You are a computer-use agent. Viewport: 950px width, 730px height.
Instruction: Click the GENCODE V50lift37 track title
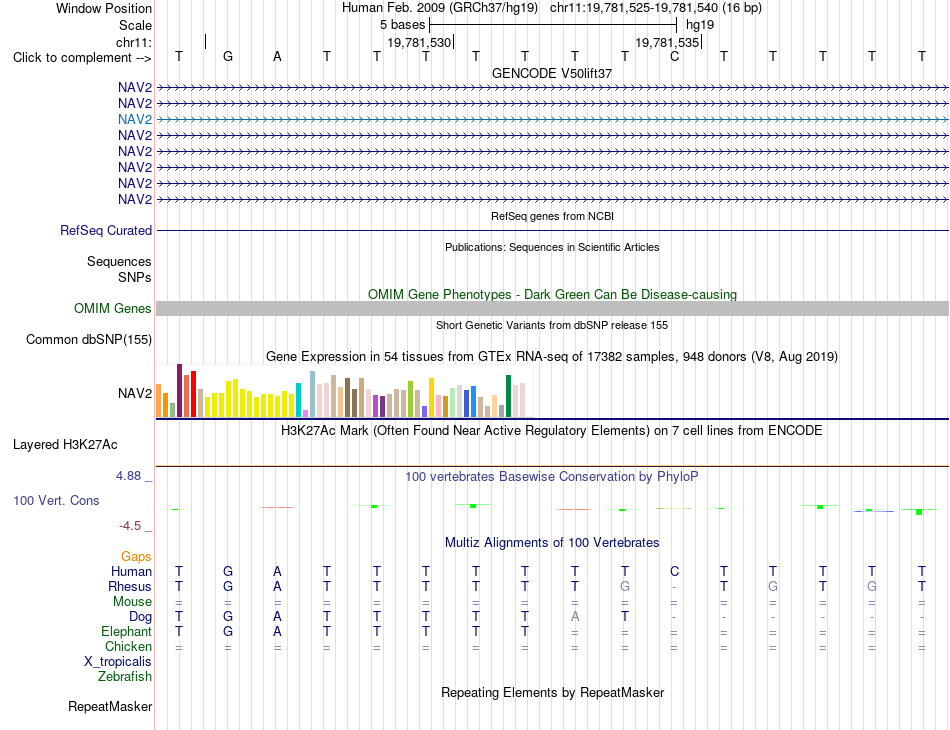coord(552,73)
